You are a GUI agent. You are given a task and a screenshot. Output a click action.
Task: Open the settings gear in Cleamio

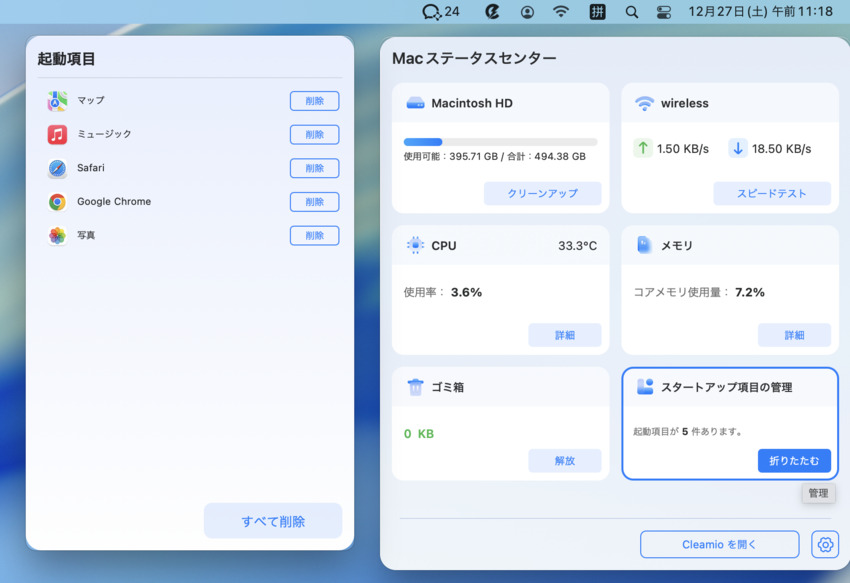pos(824,544)
